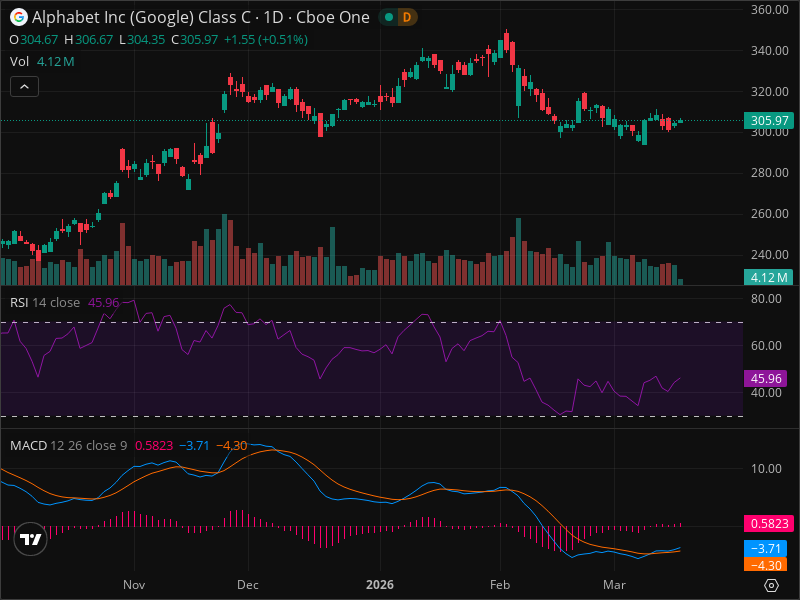Viewport: 800px width, 600px height.
Task: Click the Nov label on the time axis
Action: tap(134, 585)
